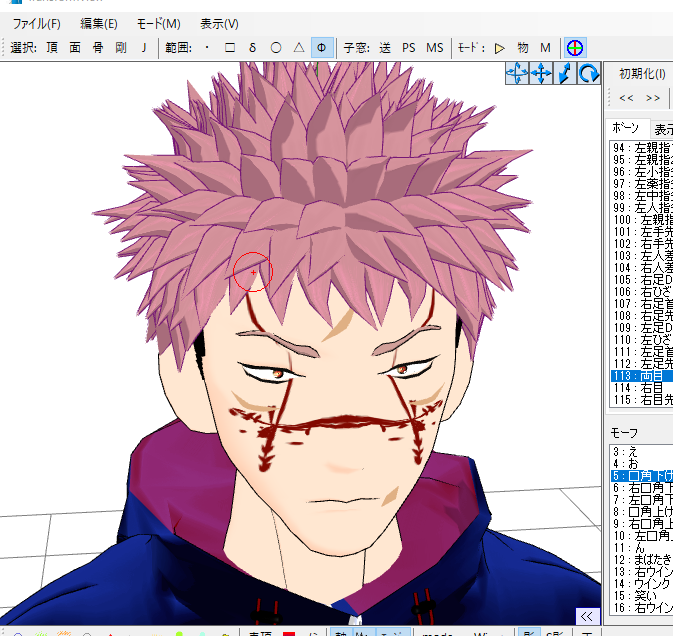Select bone row 94 in bone list
Image resolution: width=673 pixels, height=636 pixels.
pos(642,148)
